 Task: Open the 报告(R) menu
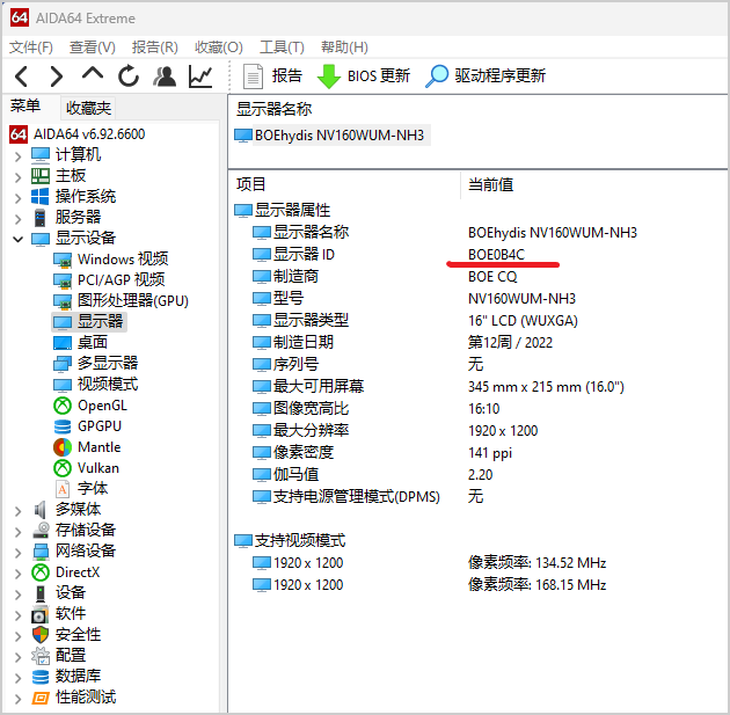point(155,47)
